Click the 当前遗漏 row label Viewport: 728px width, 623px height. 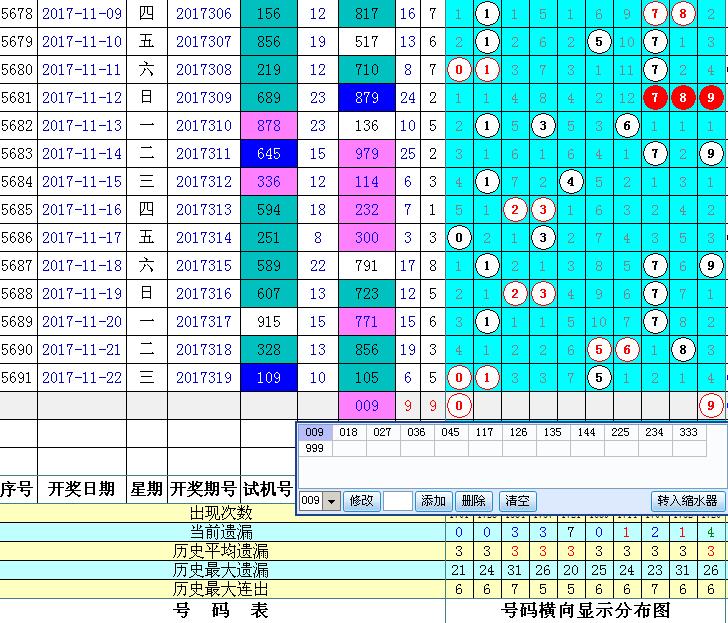pyautogui.click(x=222, y=532)
